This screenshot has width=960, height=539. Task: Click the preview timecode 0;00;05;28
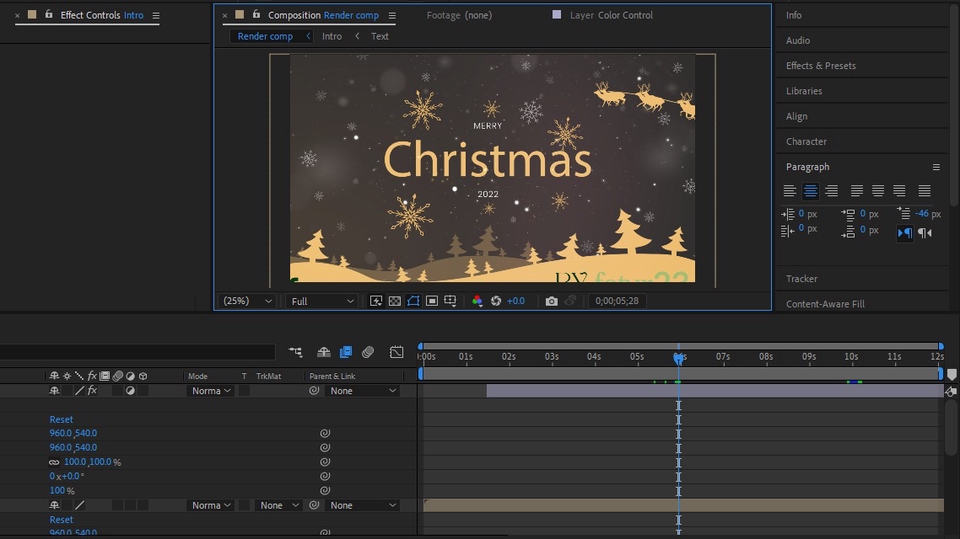(x=617, y=301)
